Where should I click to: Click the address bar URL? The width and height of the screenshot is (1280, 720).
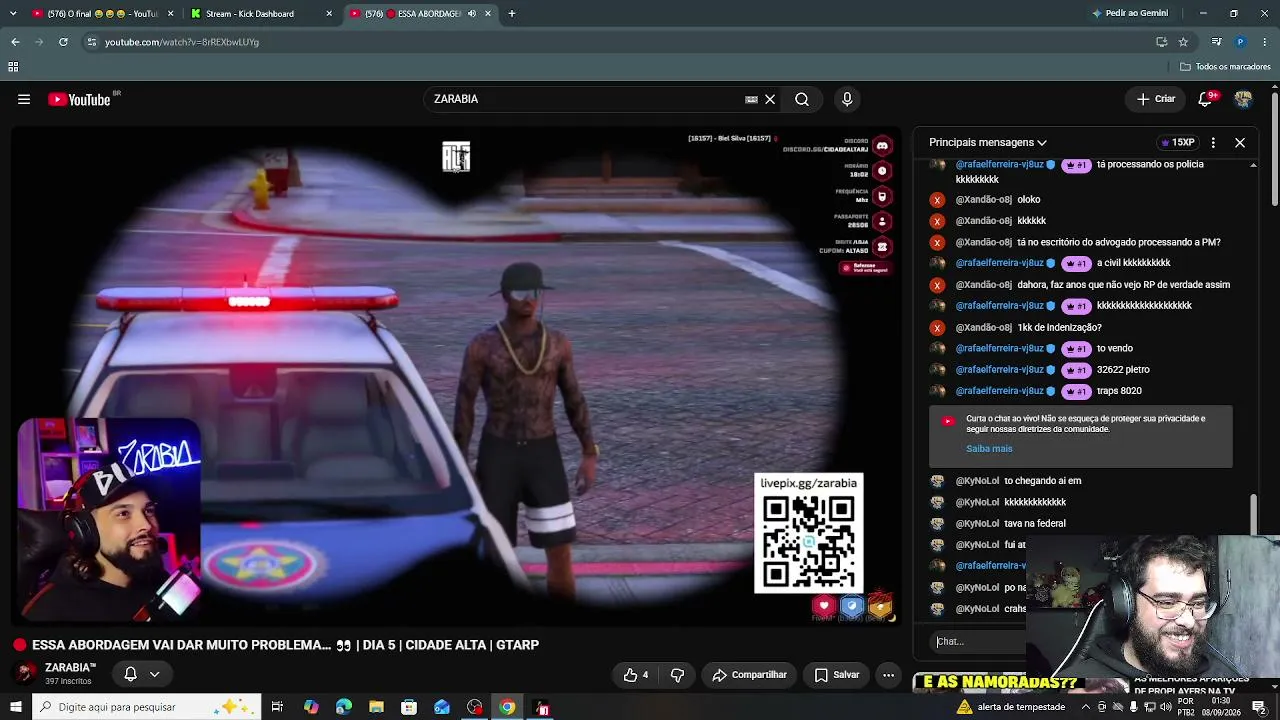(182, 42)
